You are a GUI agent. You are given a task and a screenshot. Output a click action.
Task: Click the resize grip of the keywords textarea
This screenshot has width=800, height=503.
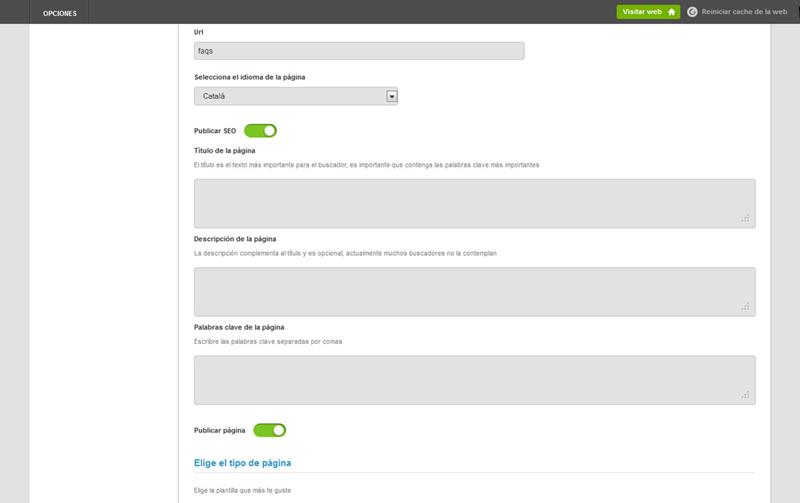pos(746,396)
